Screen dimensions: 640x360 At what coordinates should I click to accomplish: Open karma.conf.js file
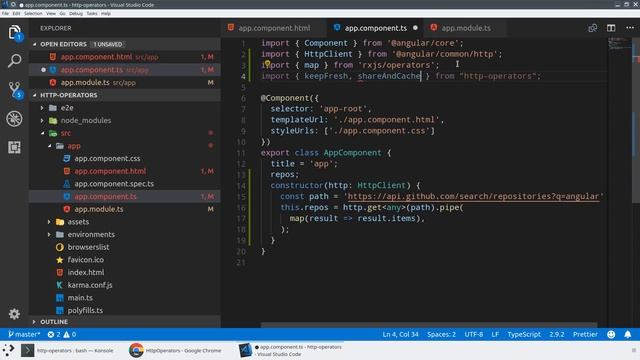[90, 285]
